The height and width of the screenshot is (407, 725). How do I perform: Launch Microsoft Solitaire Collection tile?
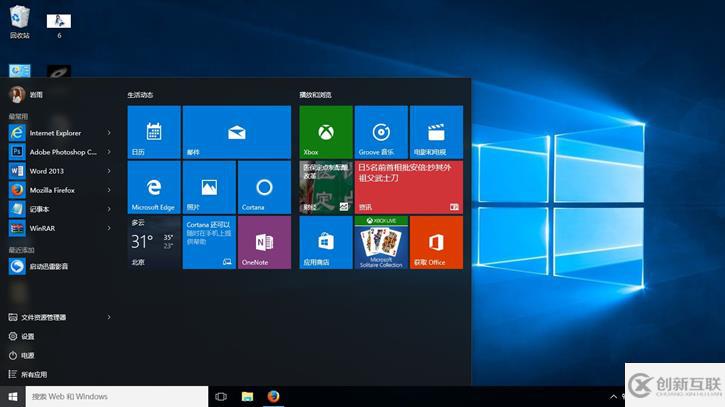tap(381, 242)
